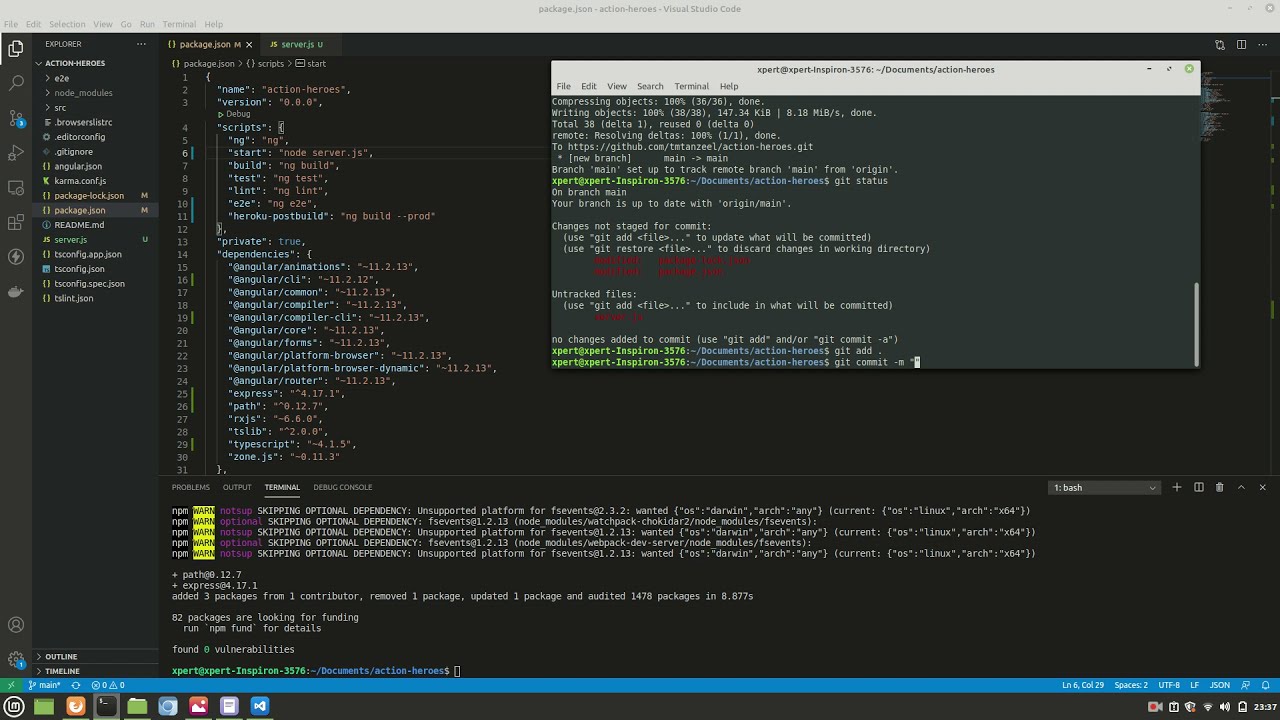
Task: Close the bottom panel with the X
Action: point(1262,487)
